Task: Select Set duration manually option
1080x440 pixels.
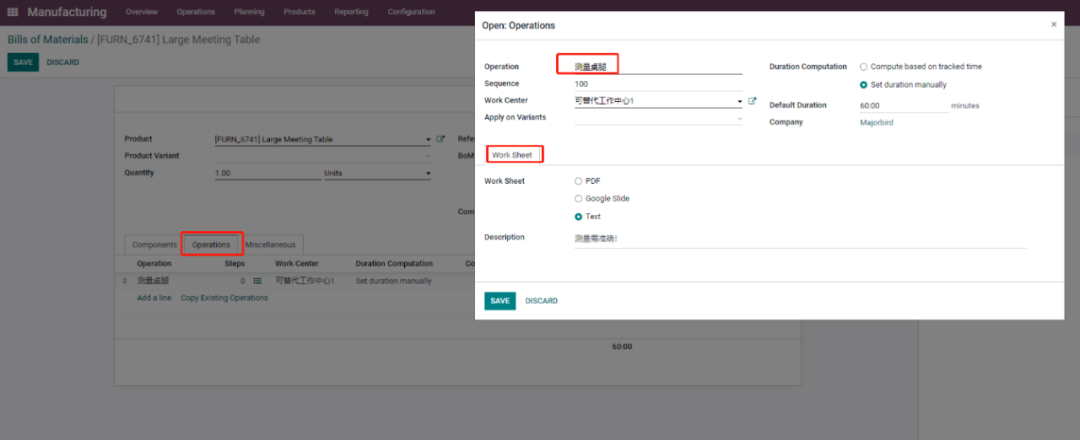Action: coord(864,85)
